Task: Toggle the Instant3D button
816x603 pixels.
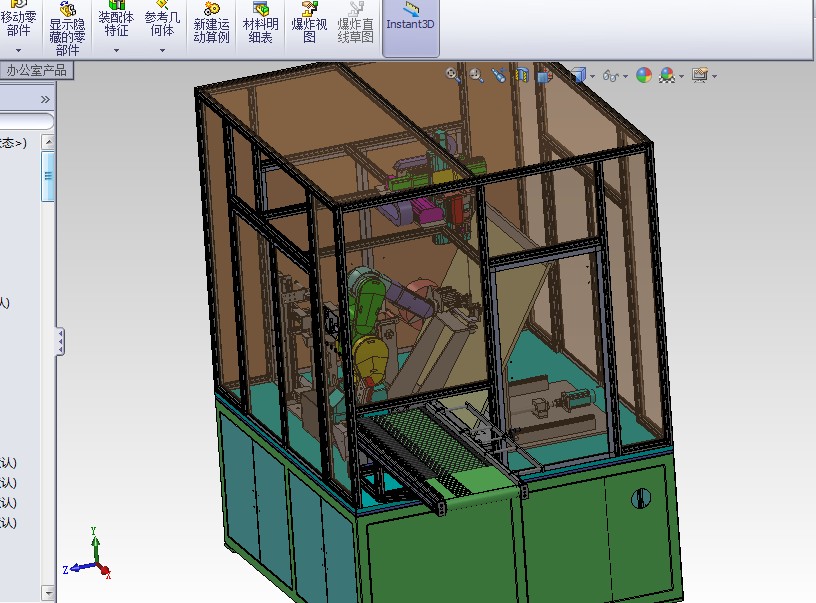Action: [x=411, y=26]
